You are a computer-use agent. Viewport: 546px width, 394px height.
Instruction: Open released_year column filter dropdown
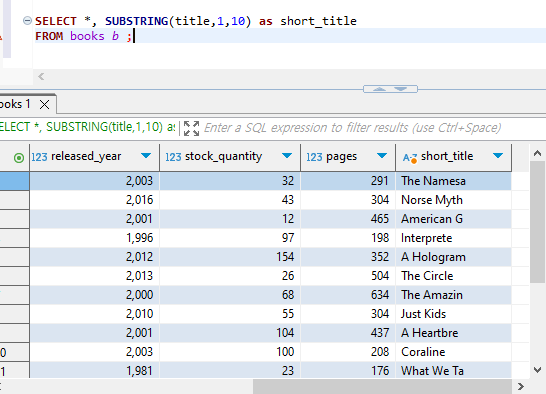coord(146,156)
